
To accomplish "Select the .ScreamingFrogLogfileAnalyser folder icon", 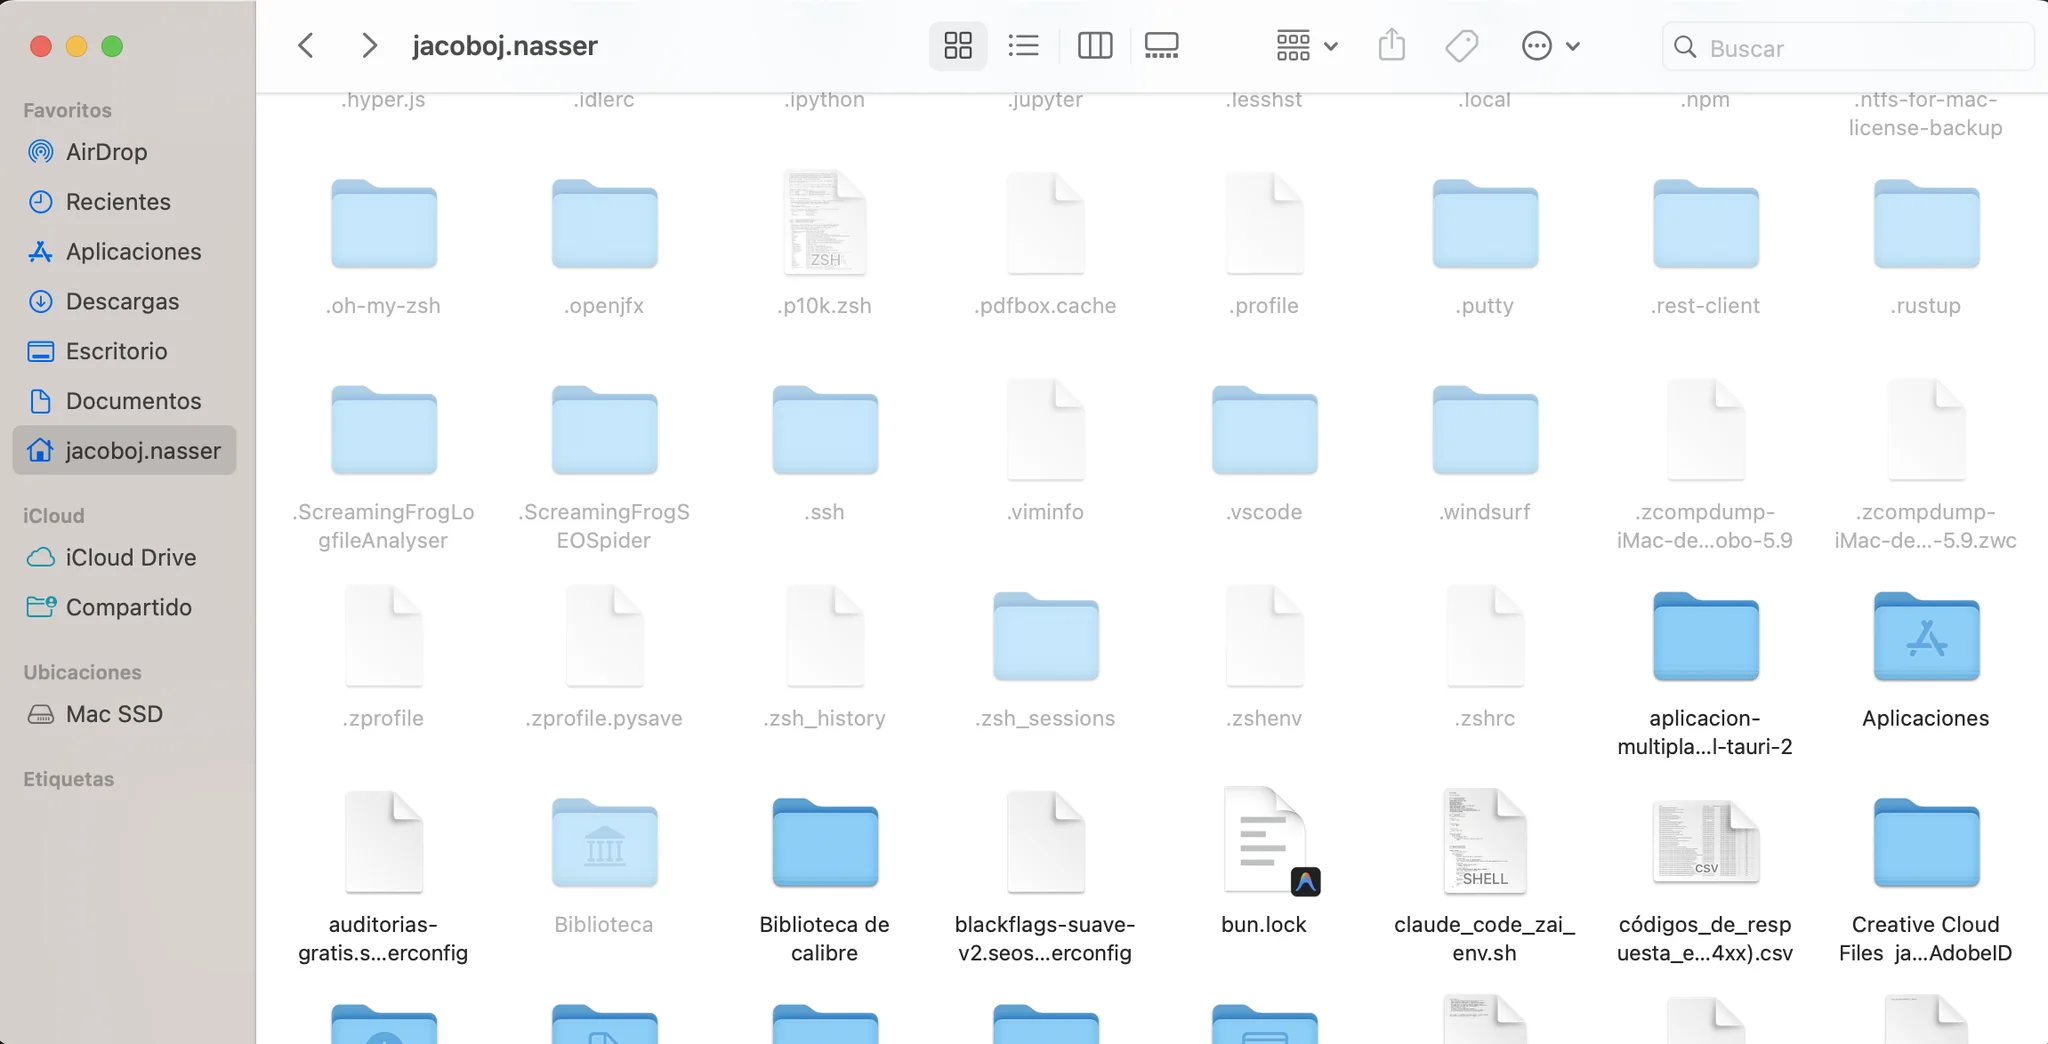I will 384,430.
